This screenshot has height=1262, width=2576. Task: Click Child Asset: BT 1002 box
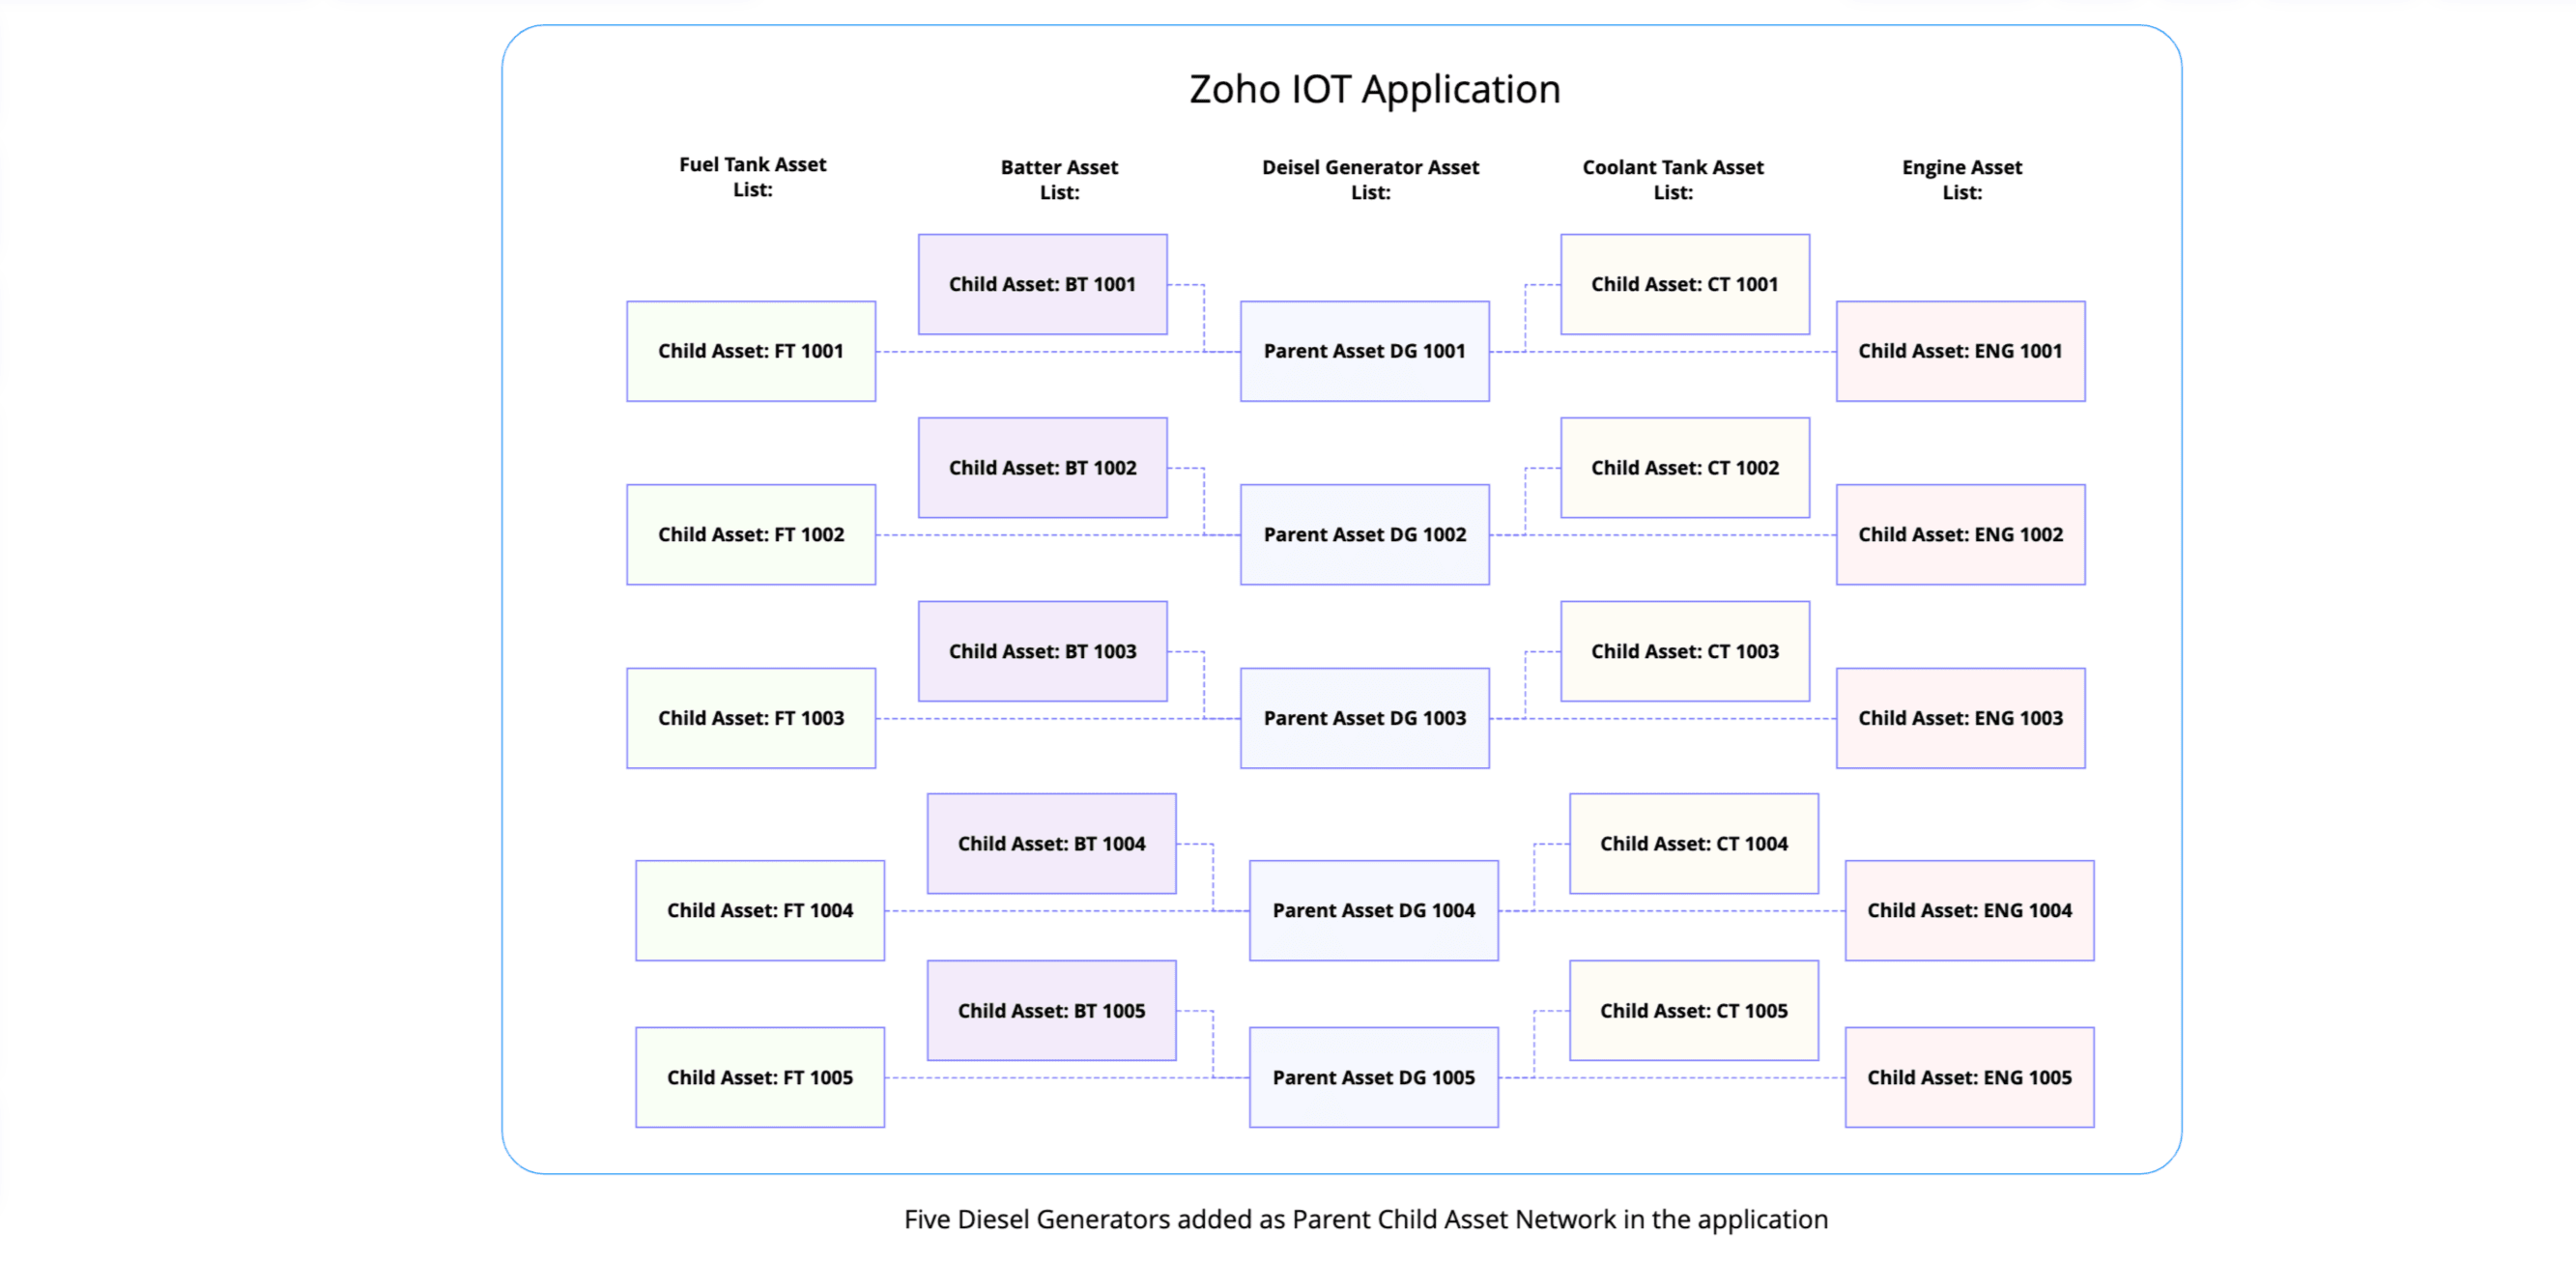click(1042, 468)
